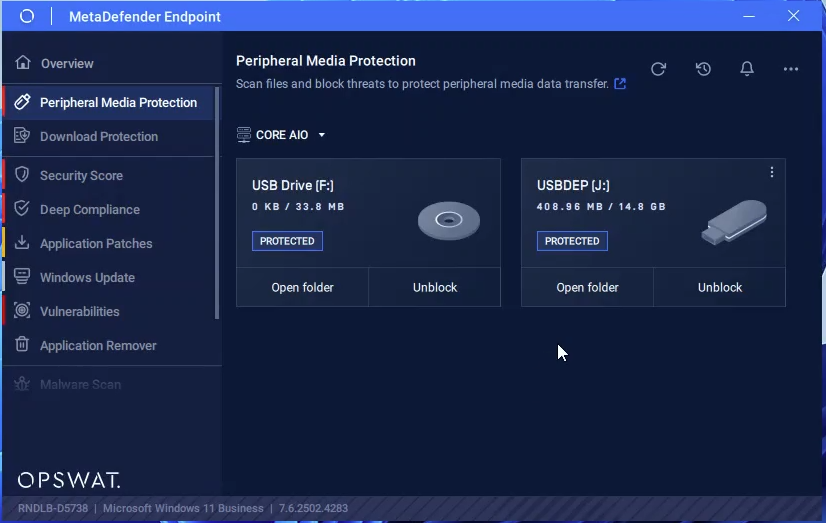Click RNDLB-D5738 hostname in status bar
Viewport: 826px width, 523px height.
coord(53,508)
